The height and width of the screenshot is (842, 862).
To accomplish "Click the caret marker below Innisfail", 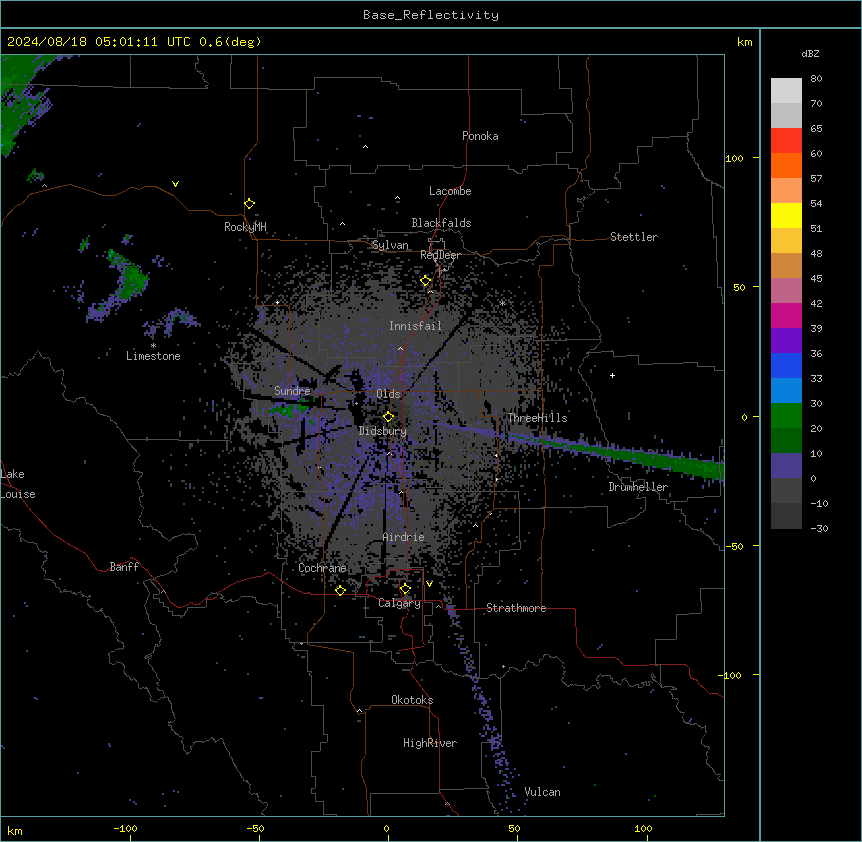I will (400, 348).
